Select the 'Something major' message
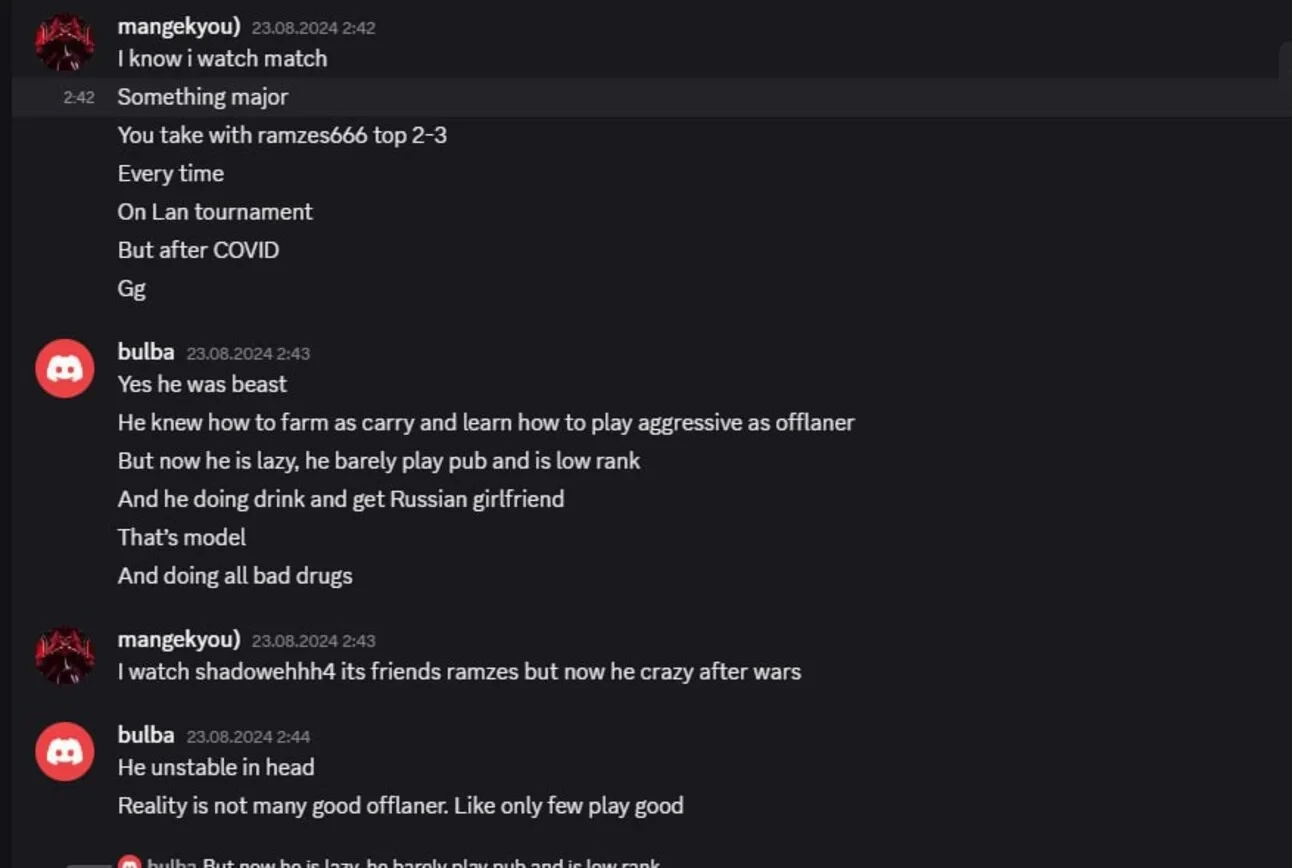Viewport: 1292px width, 868px height. pos(203,97)
